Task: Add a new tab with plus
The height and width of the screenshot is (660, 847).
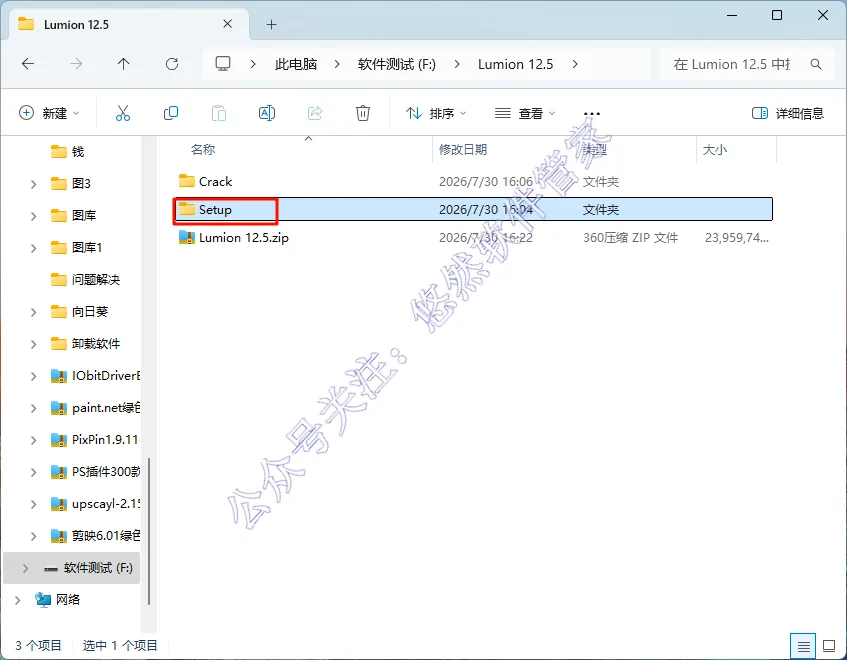Action: (x=272, y=24)
